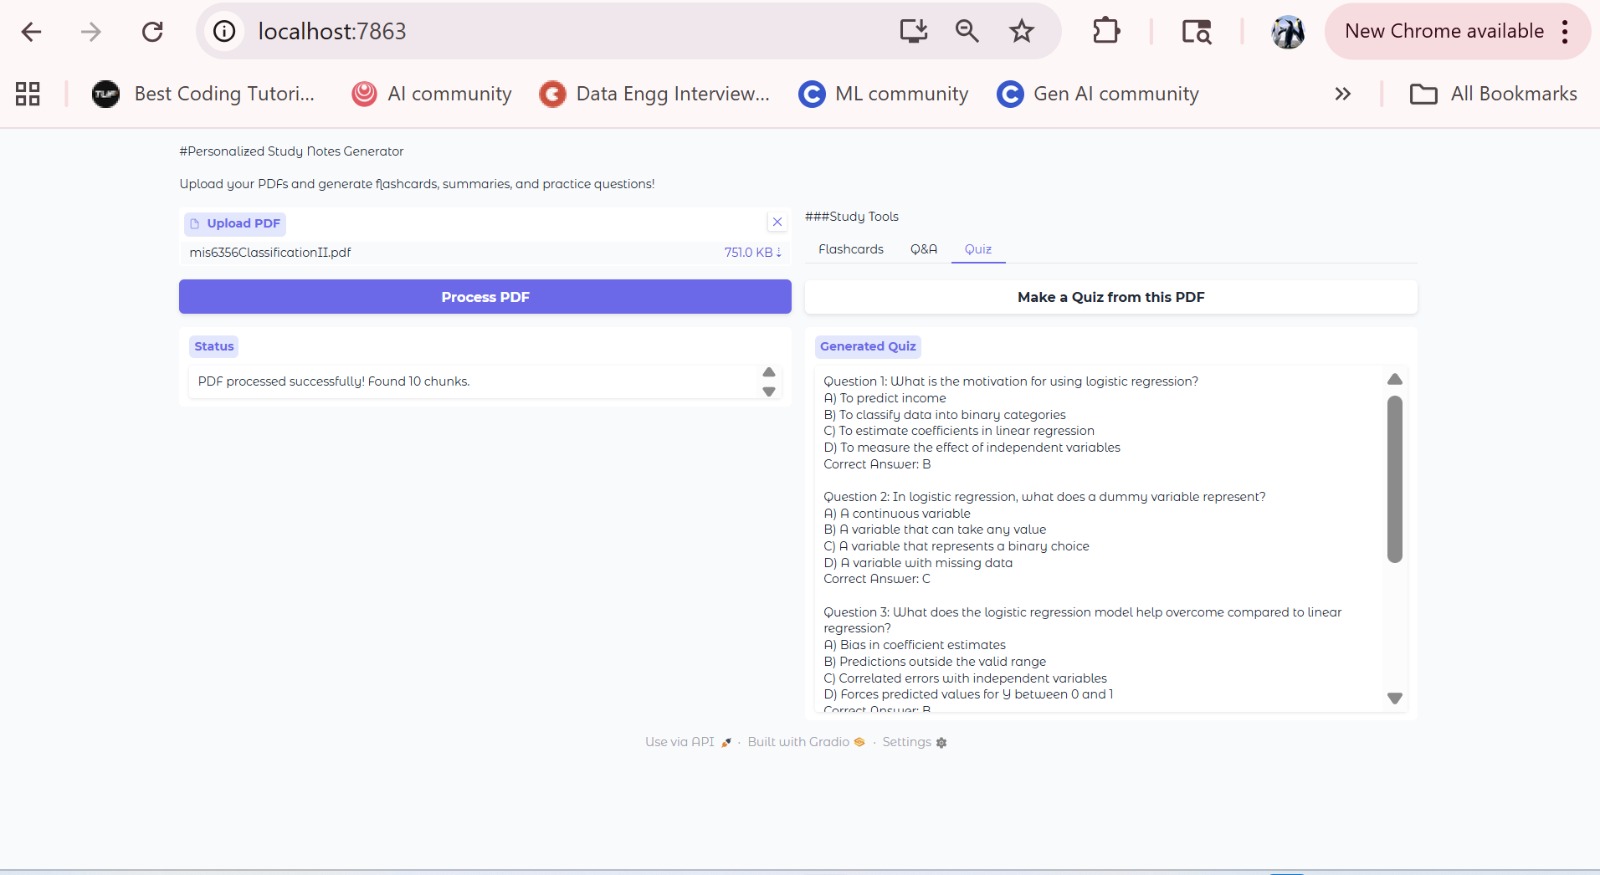Open the All Bookmarks folder
The width and height of the screenshot is (1600, 875).
click(1493, 94)
